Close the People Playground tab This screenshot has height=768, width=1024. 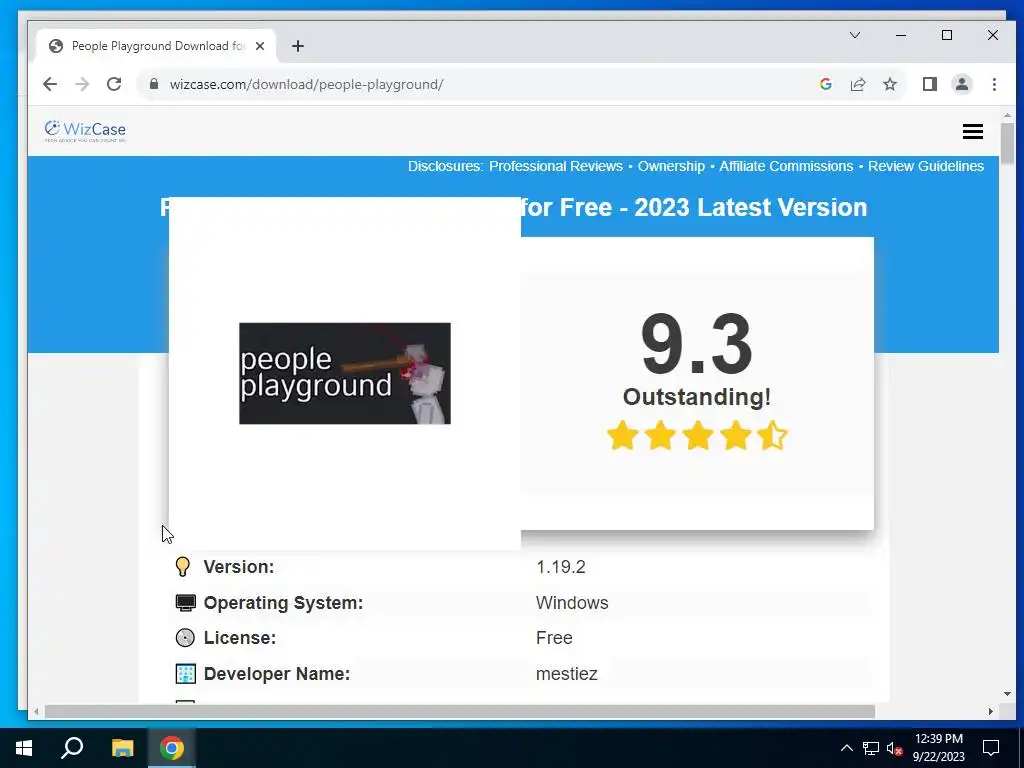point(260,46)
